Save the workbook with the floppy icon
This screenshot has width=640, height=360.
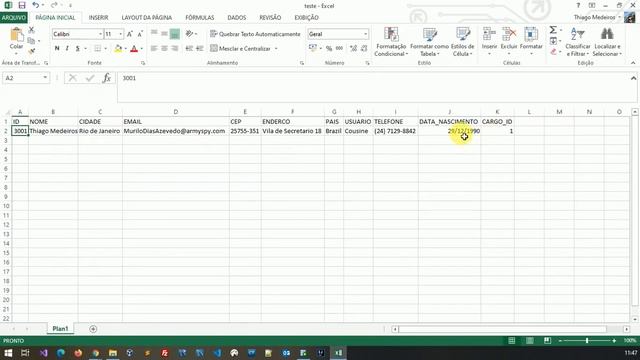click(22, 5)
